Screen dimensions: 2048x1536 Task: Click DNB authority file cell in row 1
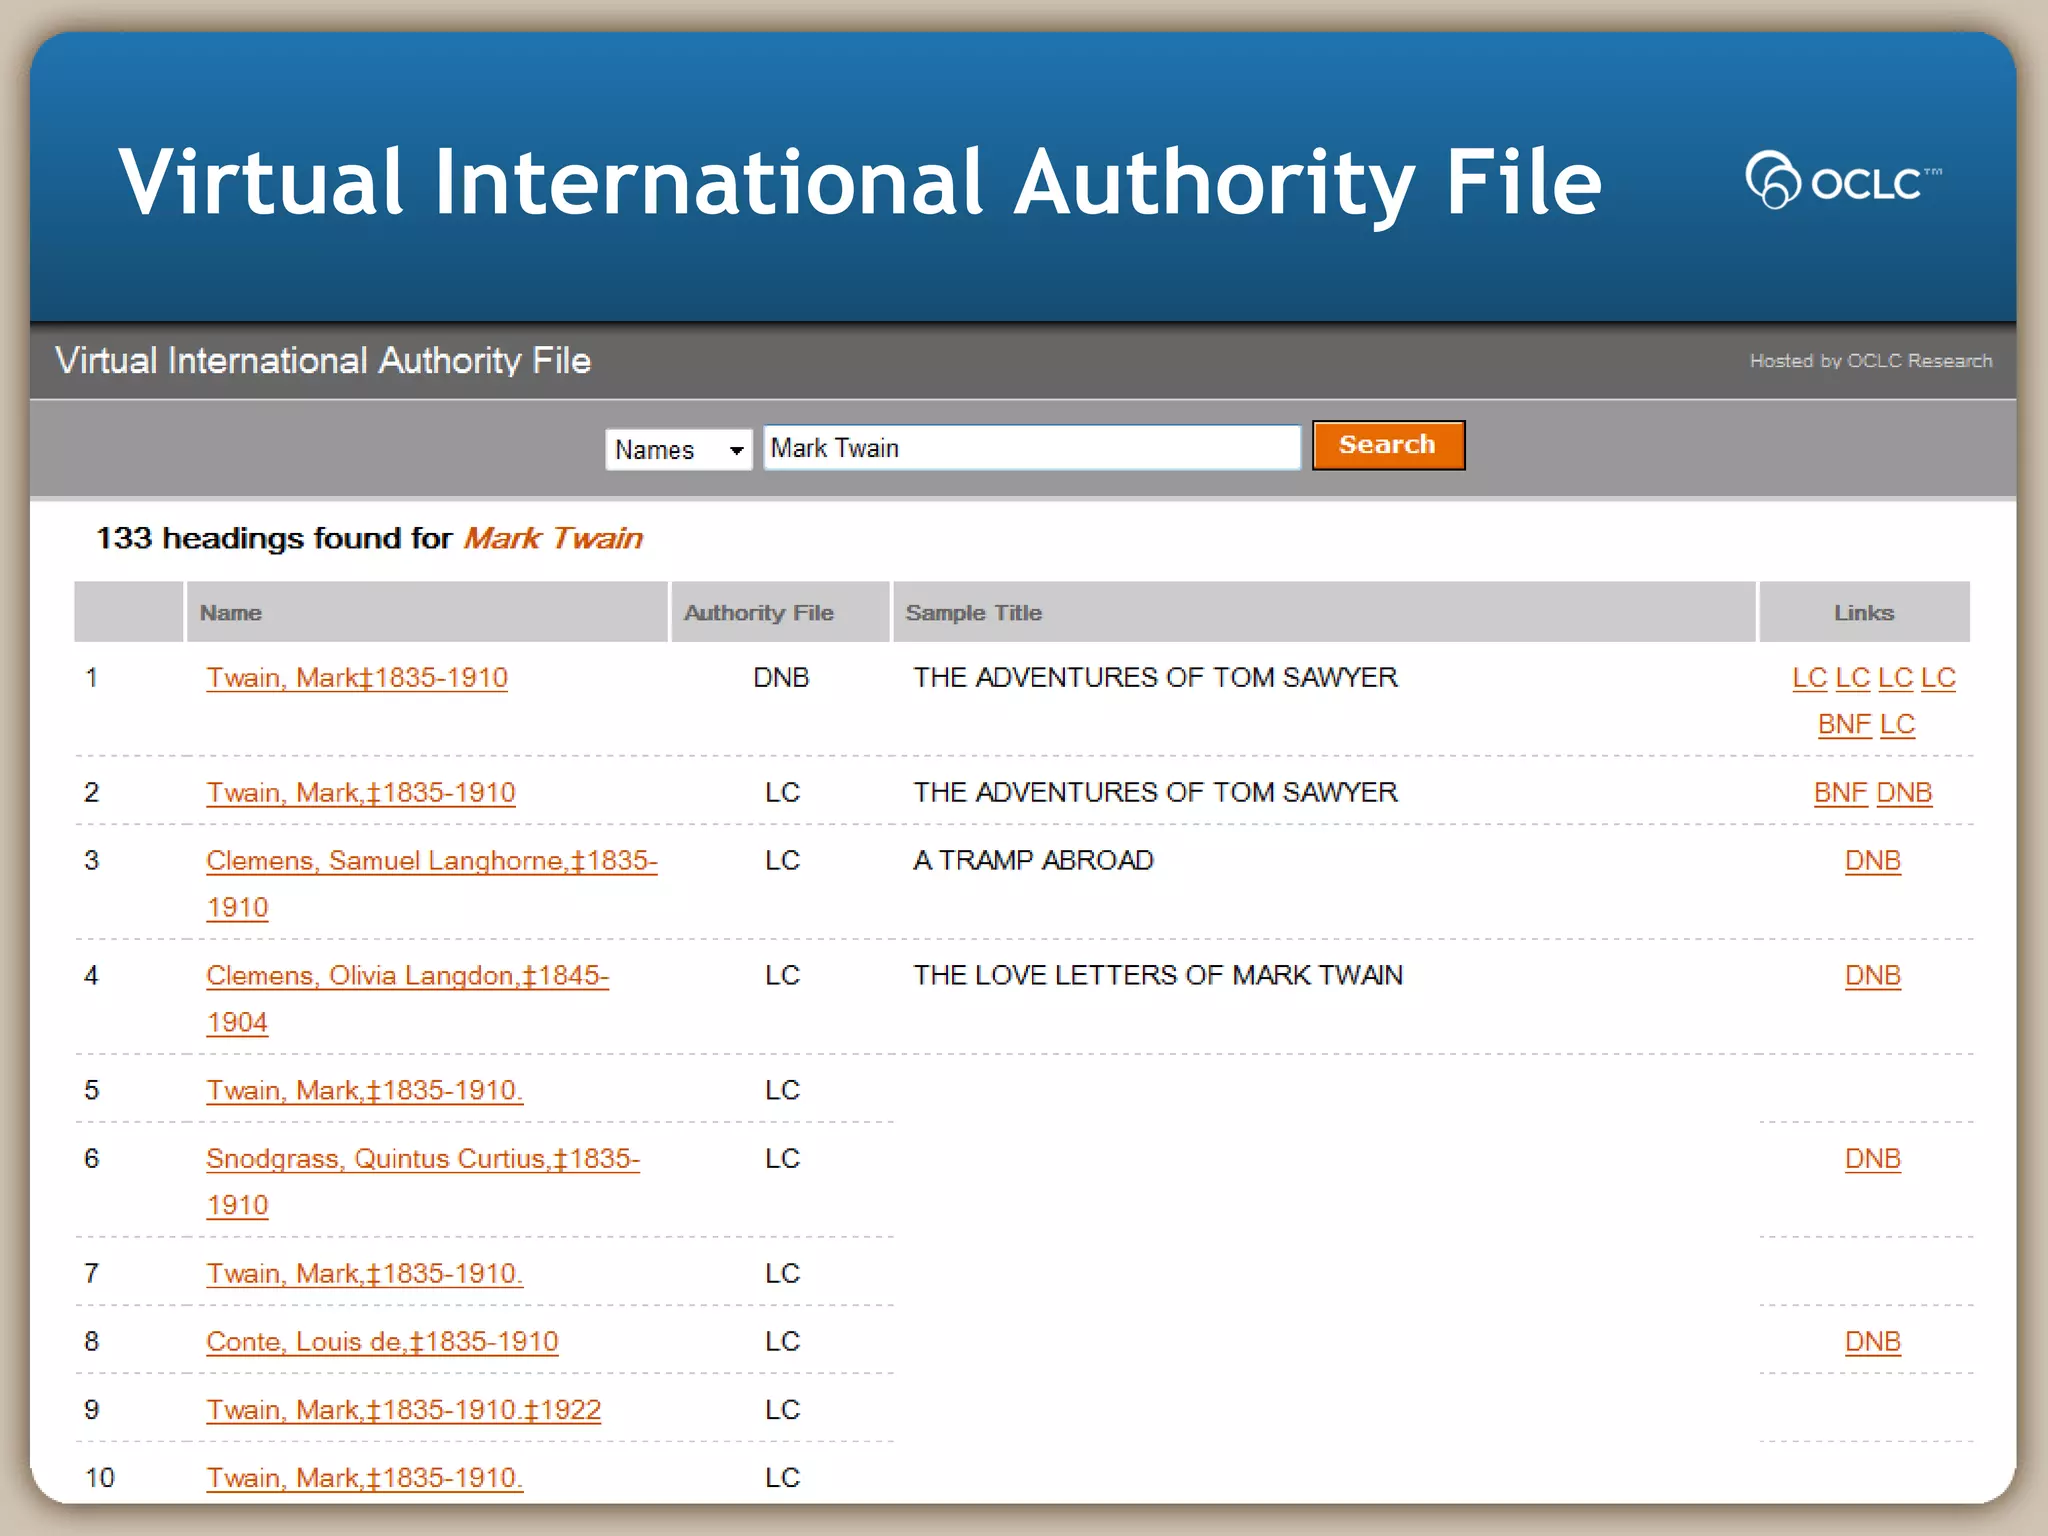pos(781,678)
